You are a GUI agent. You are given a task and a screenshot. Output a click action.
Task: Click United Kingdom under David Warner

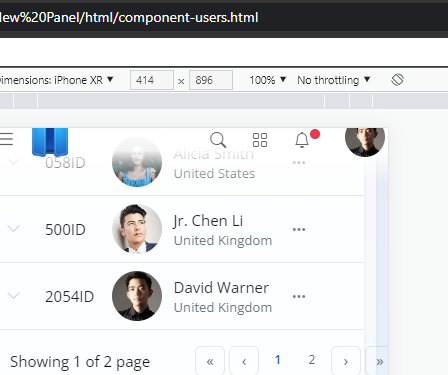223,308
